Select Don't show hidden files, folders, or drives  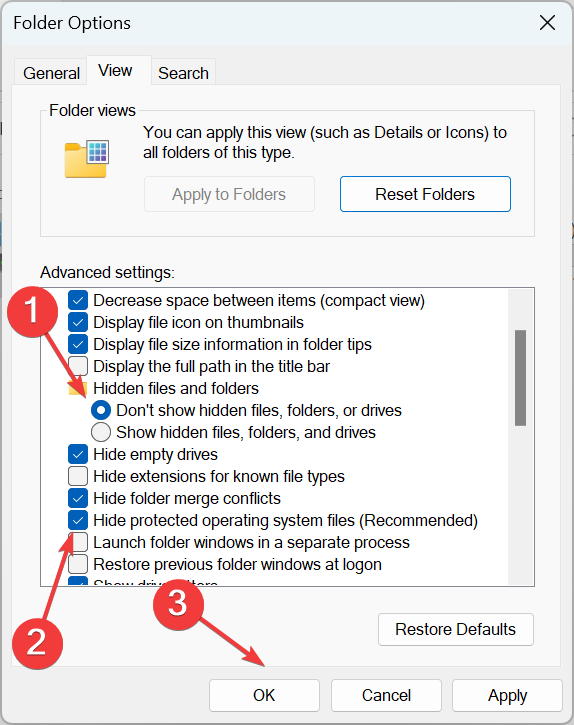[x=101, y=410]
